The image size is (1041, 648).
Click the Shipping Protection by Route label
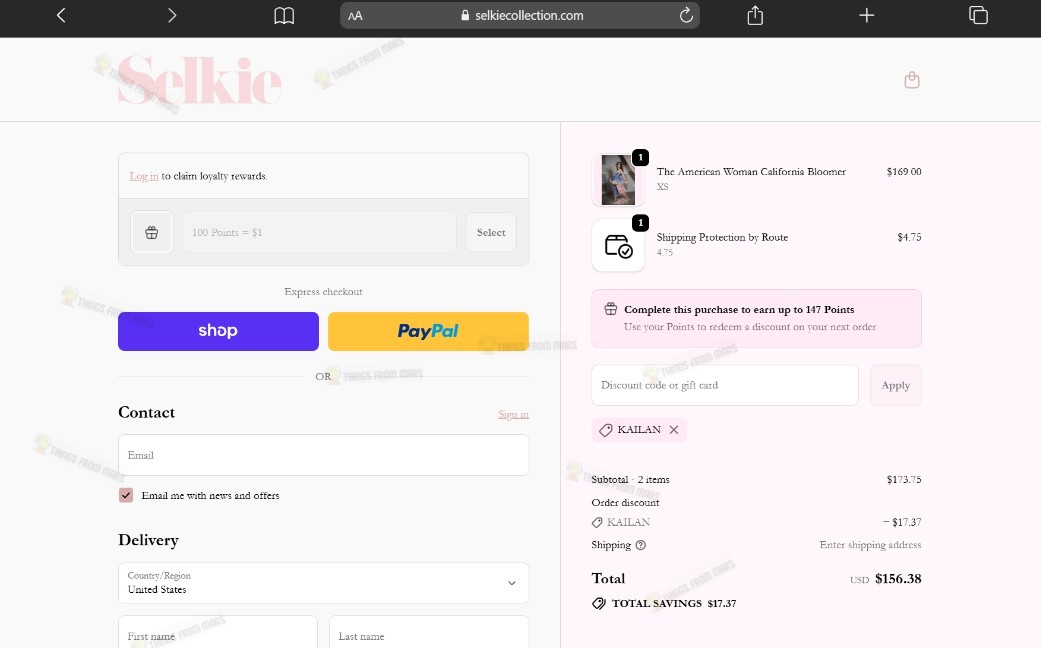click(722, 237)
